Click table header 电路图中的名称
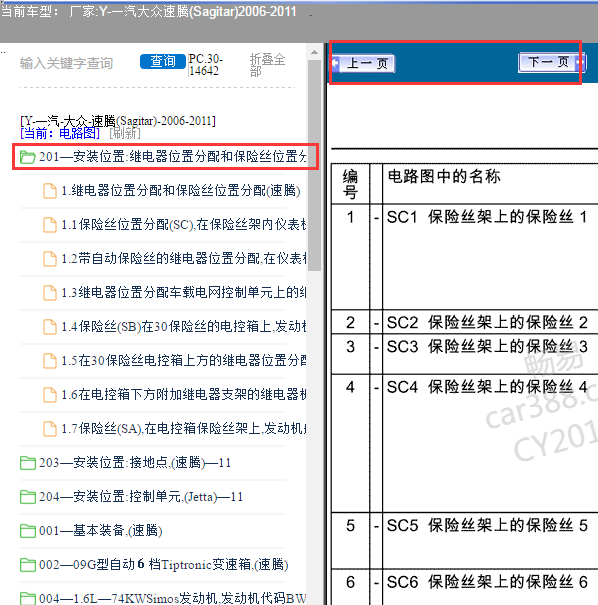The height and width of the screenshot is (605, 598). (x=444, y=176)
